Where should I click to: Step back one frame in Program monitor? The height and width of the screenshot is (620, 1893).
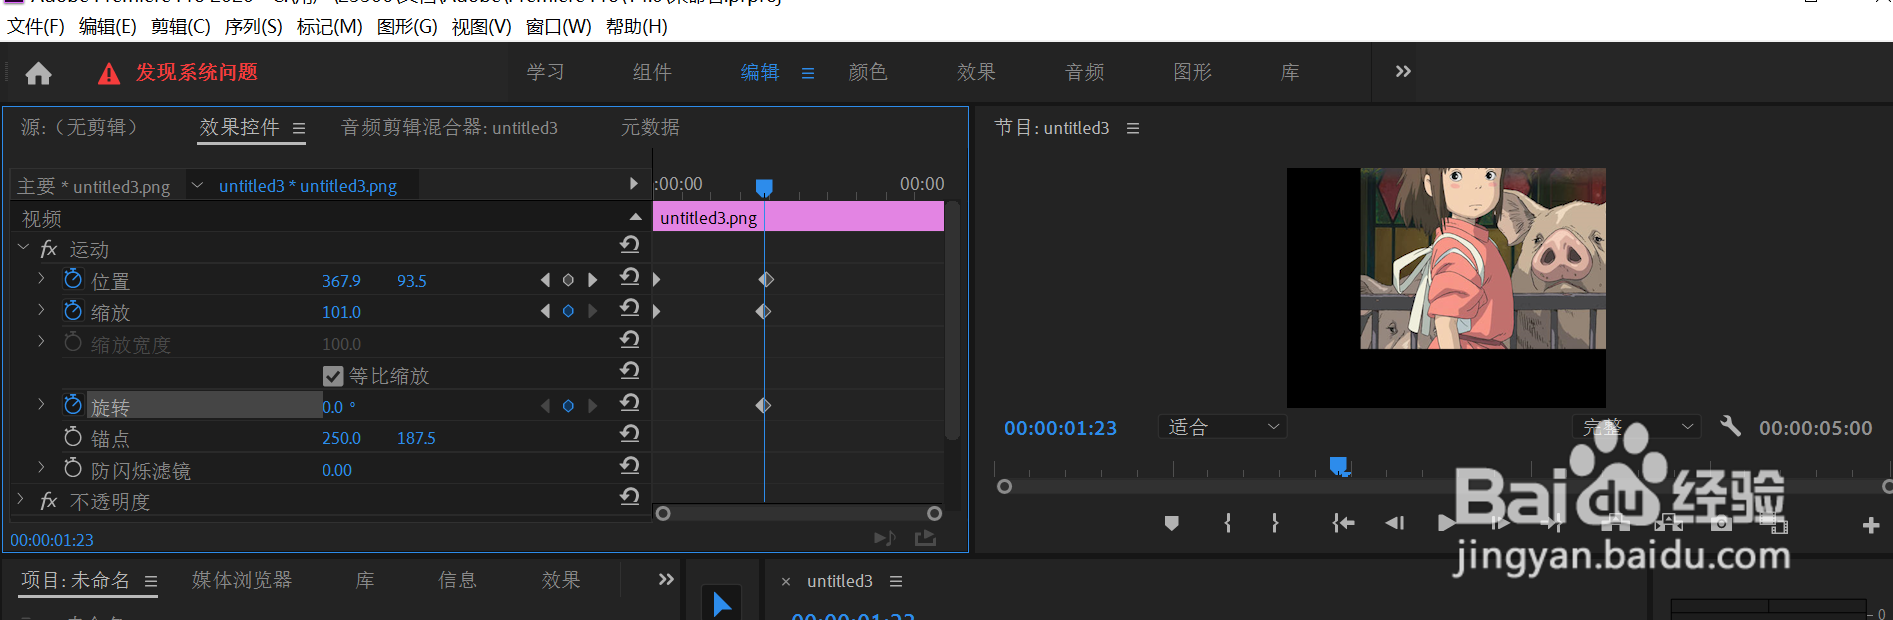(1395, 523)
